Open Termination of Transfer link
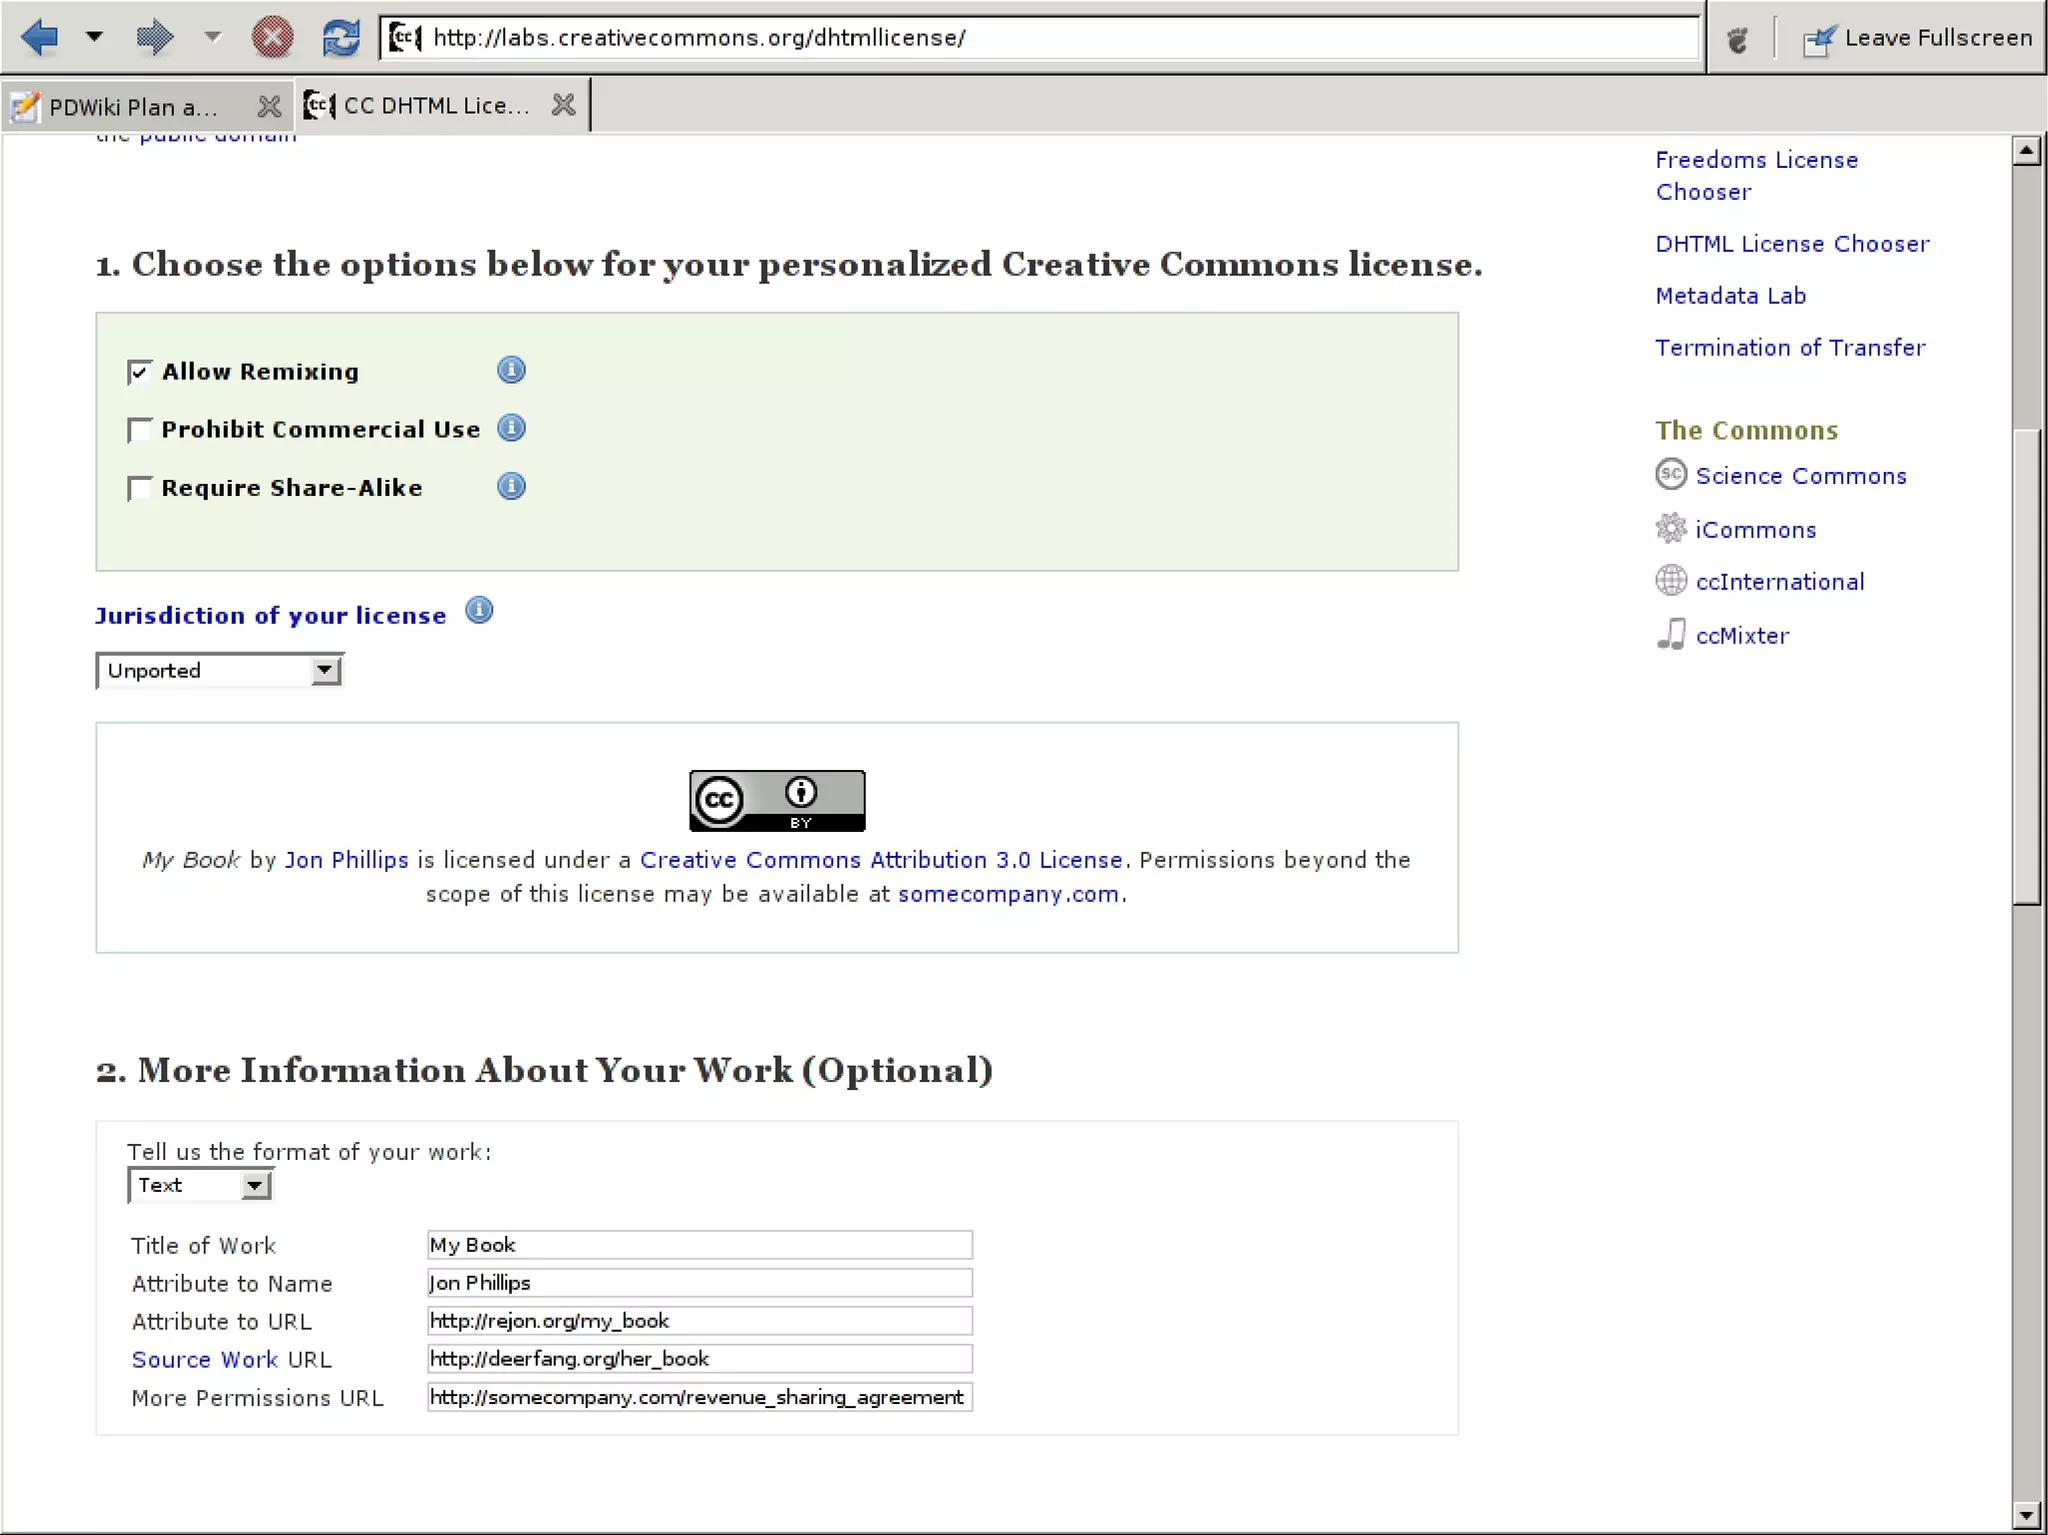Screen dimensions: 2048x1535 1790,348
